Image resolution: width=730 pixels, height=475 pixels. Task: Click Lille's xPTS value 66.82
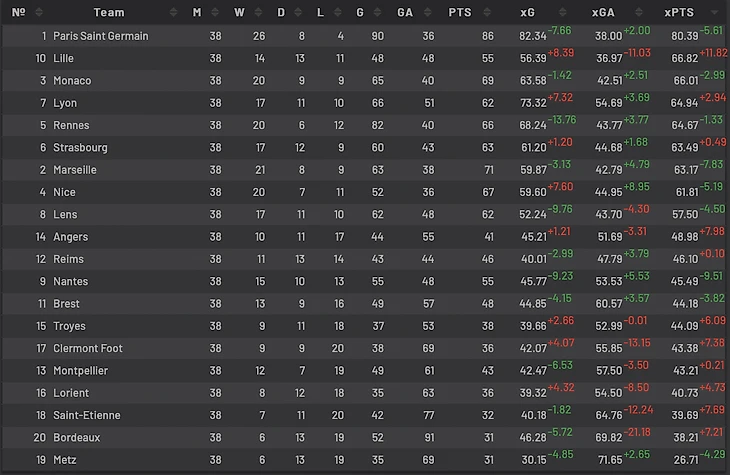coord(685,59)
